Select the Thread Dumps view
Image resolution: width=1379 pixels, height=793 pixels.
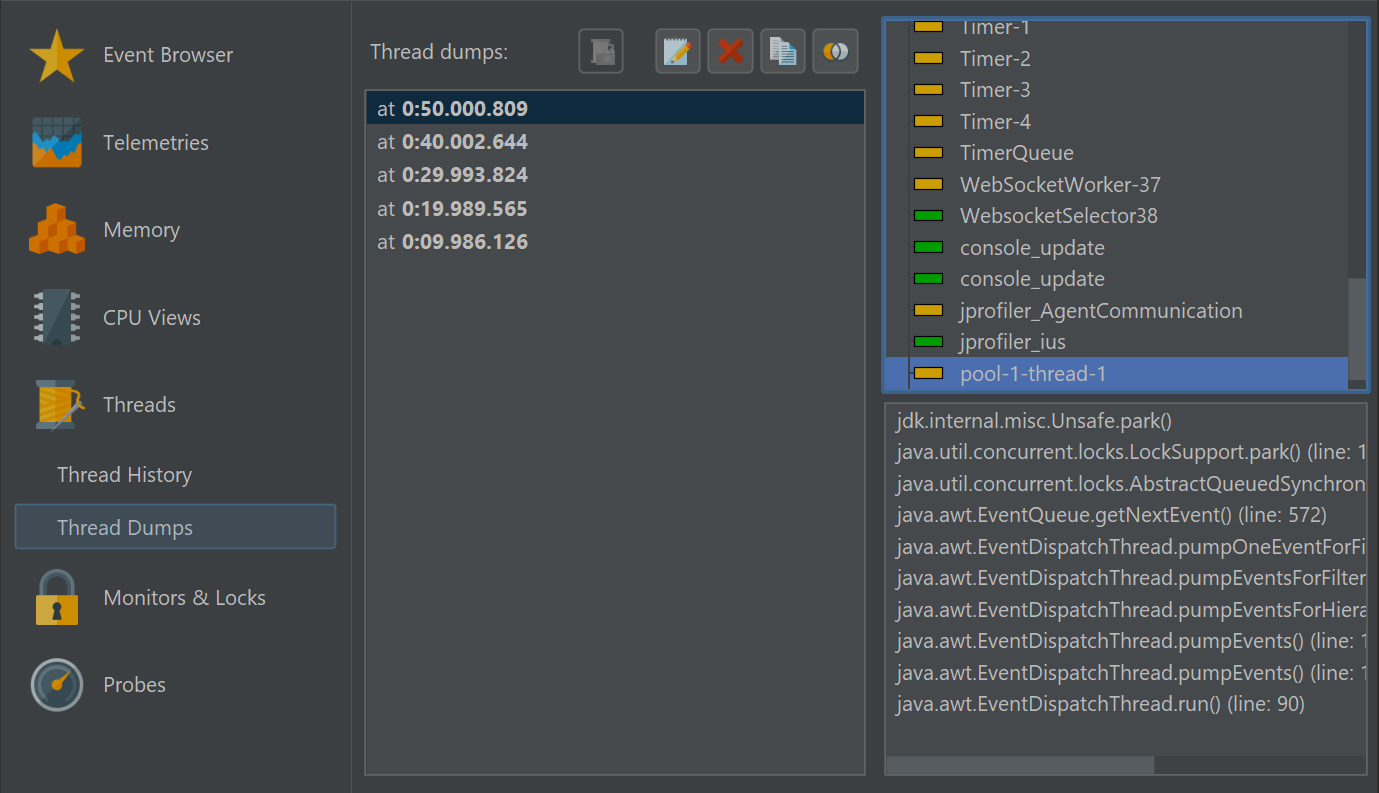(x=125, y=528)
